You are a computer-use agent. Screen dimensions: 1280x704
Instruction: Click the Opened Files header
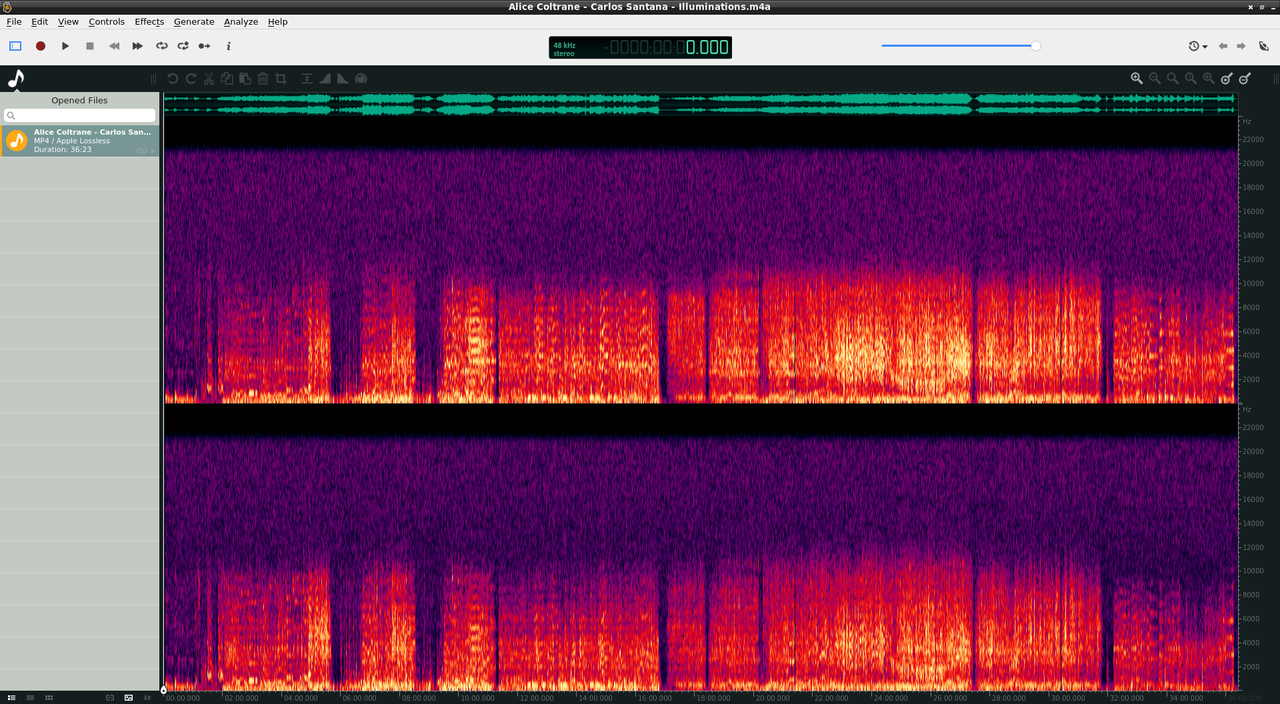80,100
